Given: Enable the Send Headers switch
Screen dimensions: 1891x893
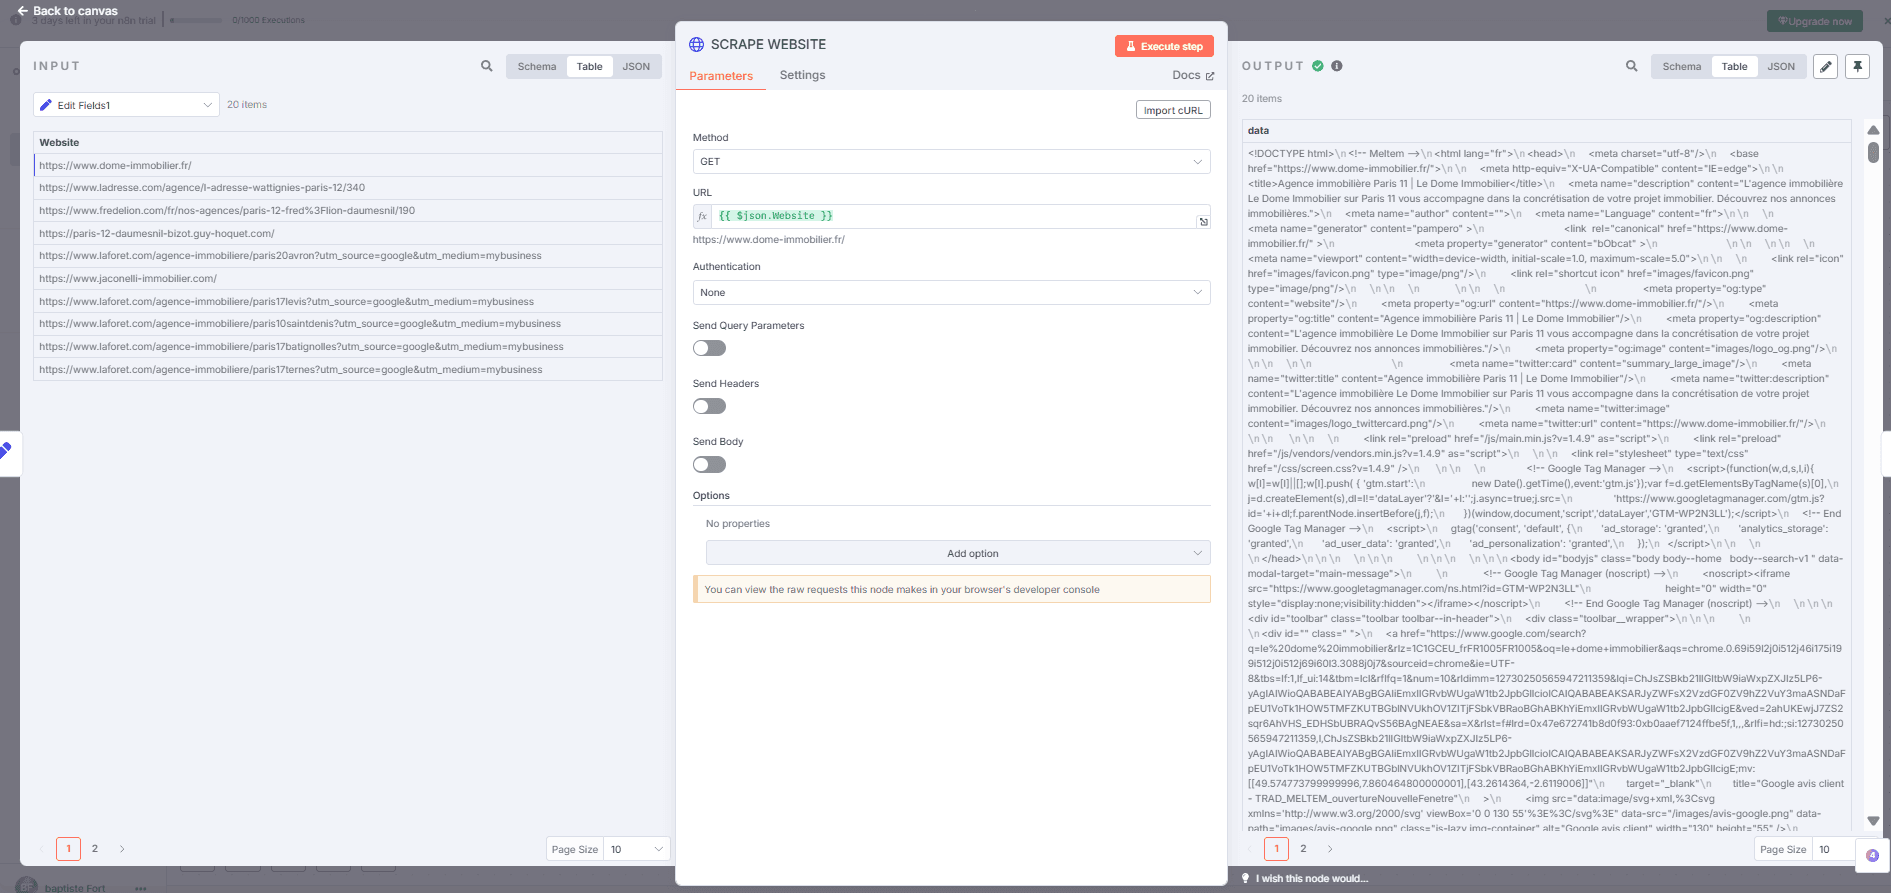Looking at the screenshot, I should click(x=709, y=406).
